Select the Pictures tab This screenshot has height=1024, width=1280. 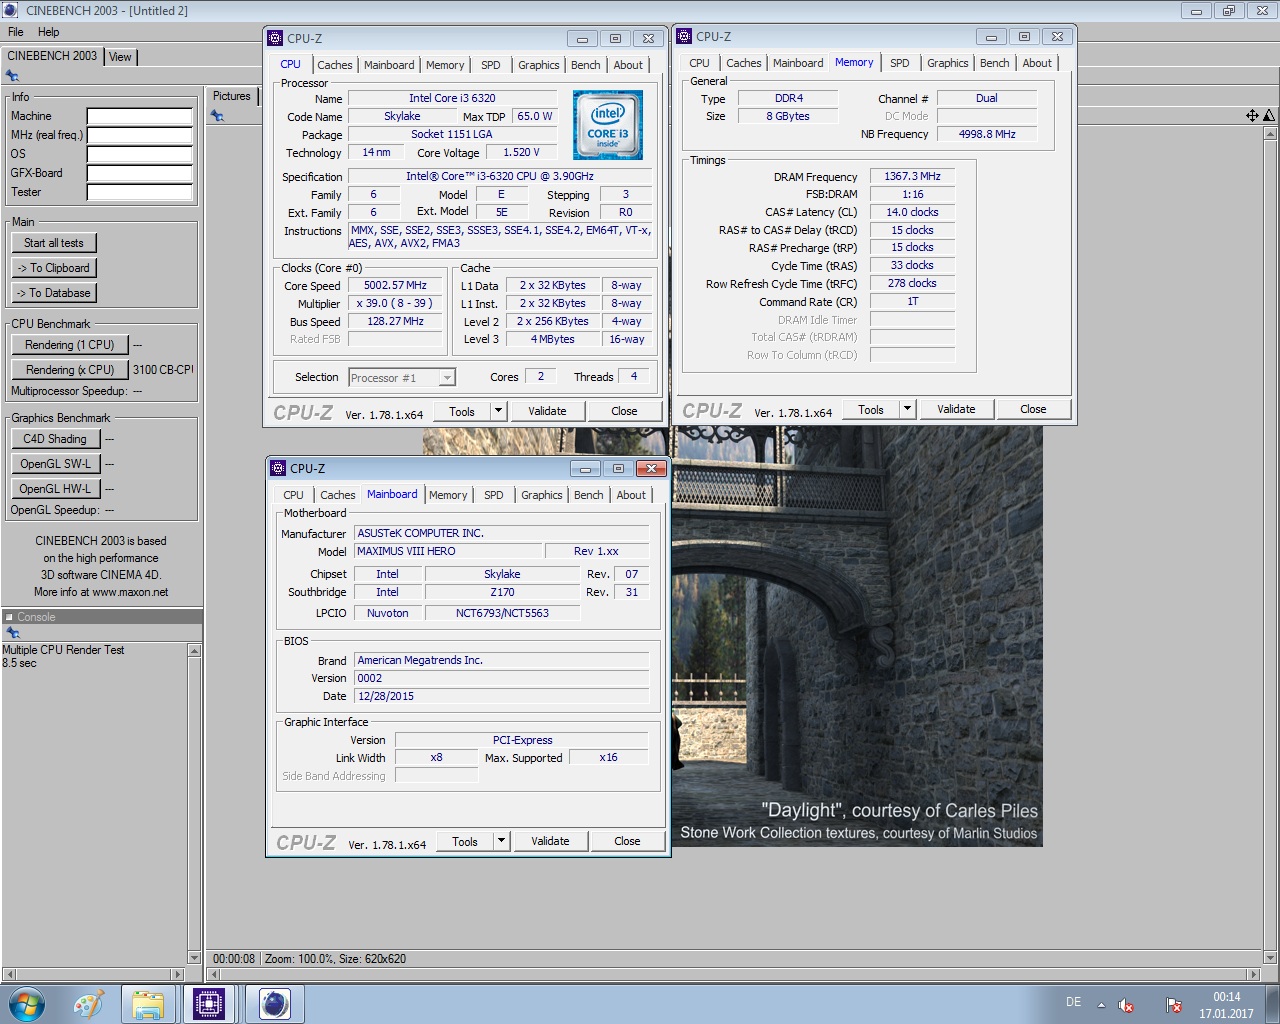pos(232,96)
